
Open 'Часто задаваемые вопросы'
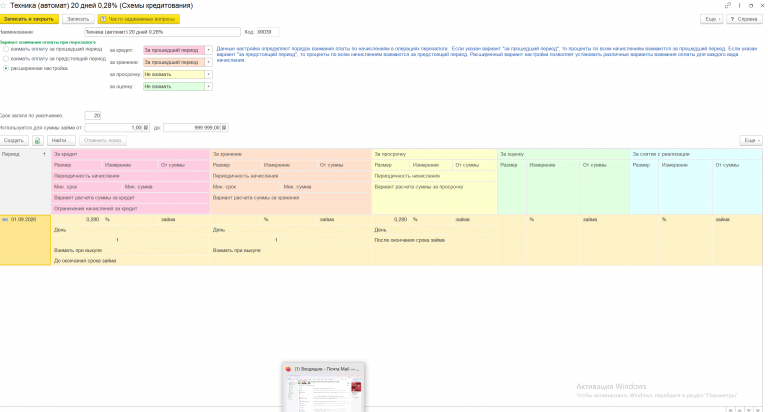139,19
